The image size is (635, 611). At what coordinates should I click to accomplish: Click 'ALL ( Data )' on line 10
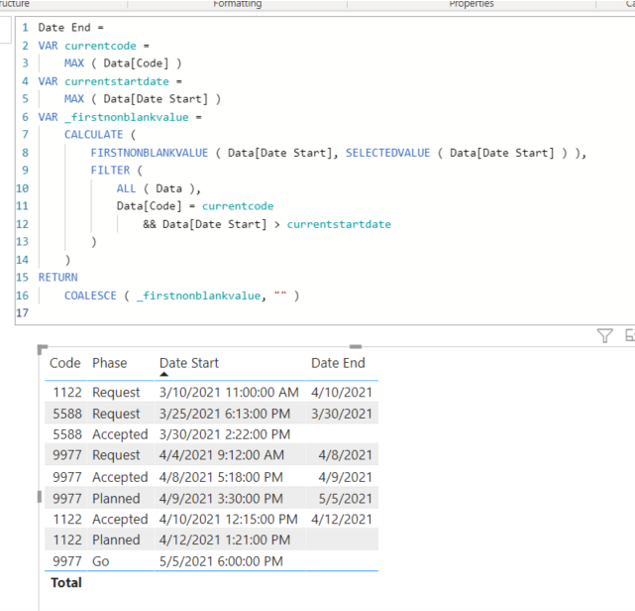point(158,189)
